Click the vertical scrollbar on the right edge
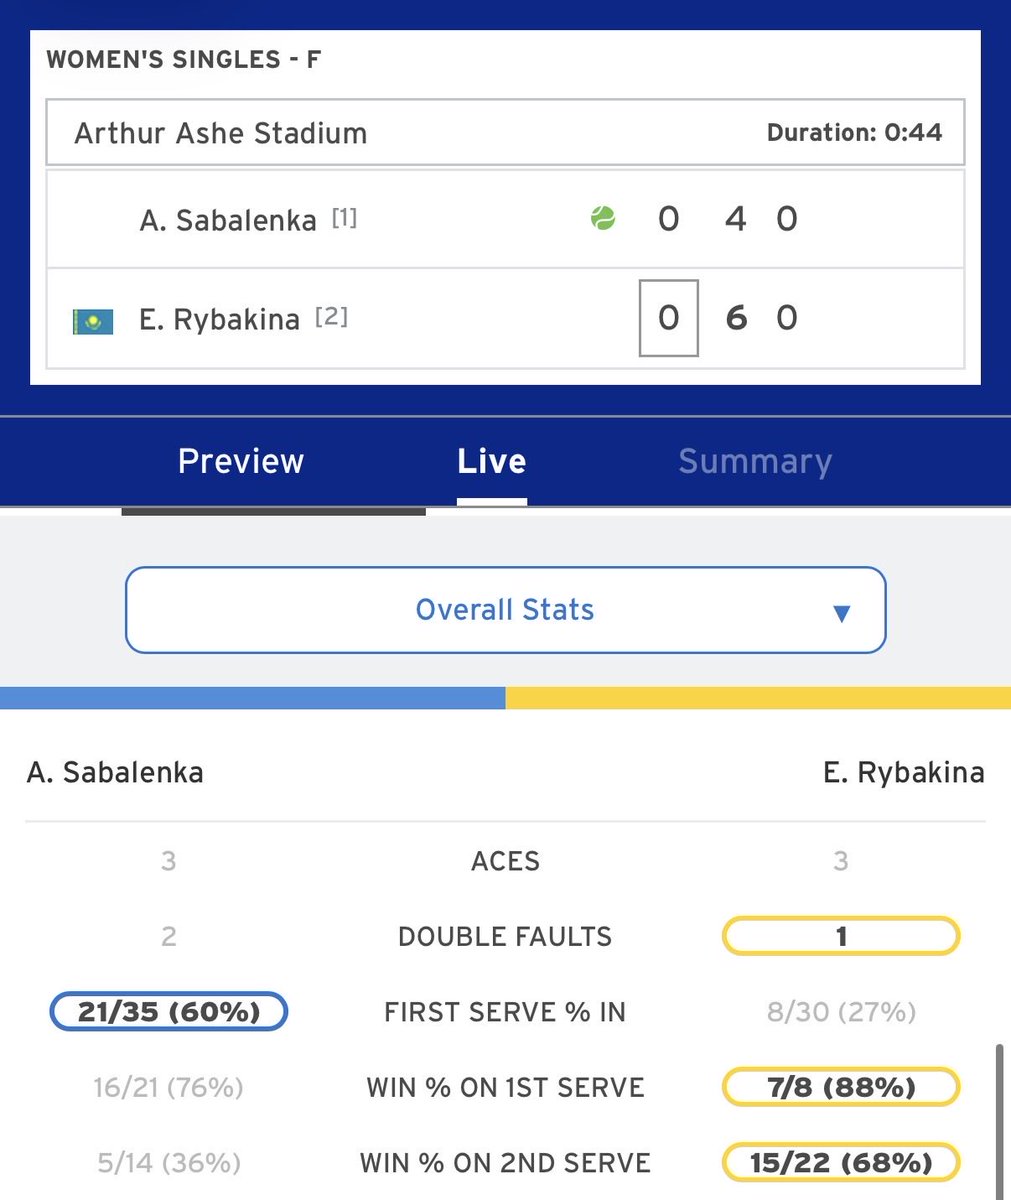Screen dimensions: 1011x1200 pos(1000,1120)
